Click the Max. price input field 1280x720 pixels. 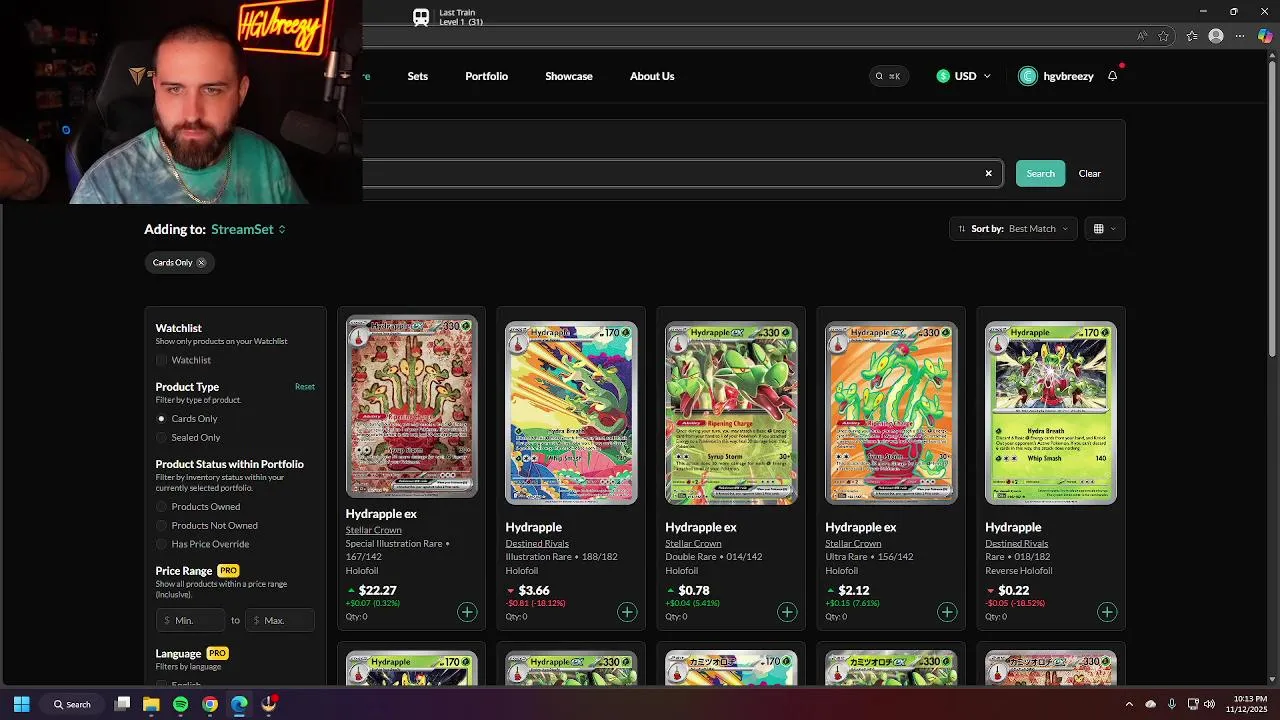281,620
